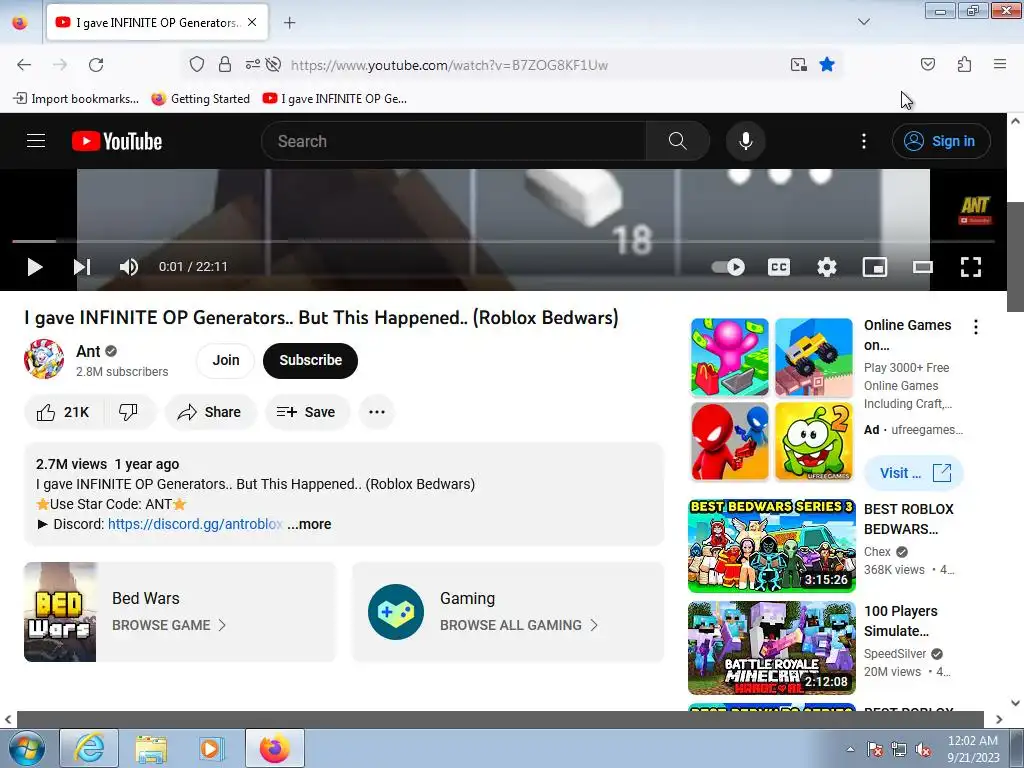
Task: Start voice search with microphone icon
Action: pos(746,141)
